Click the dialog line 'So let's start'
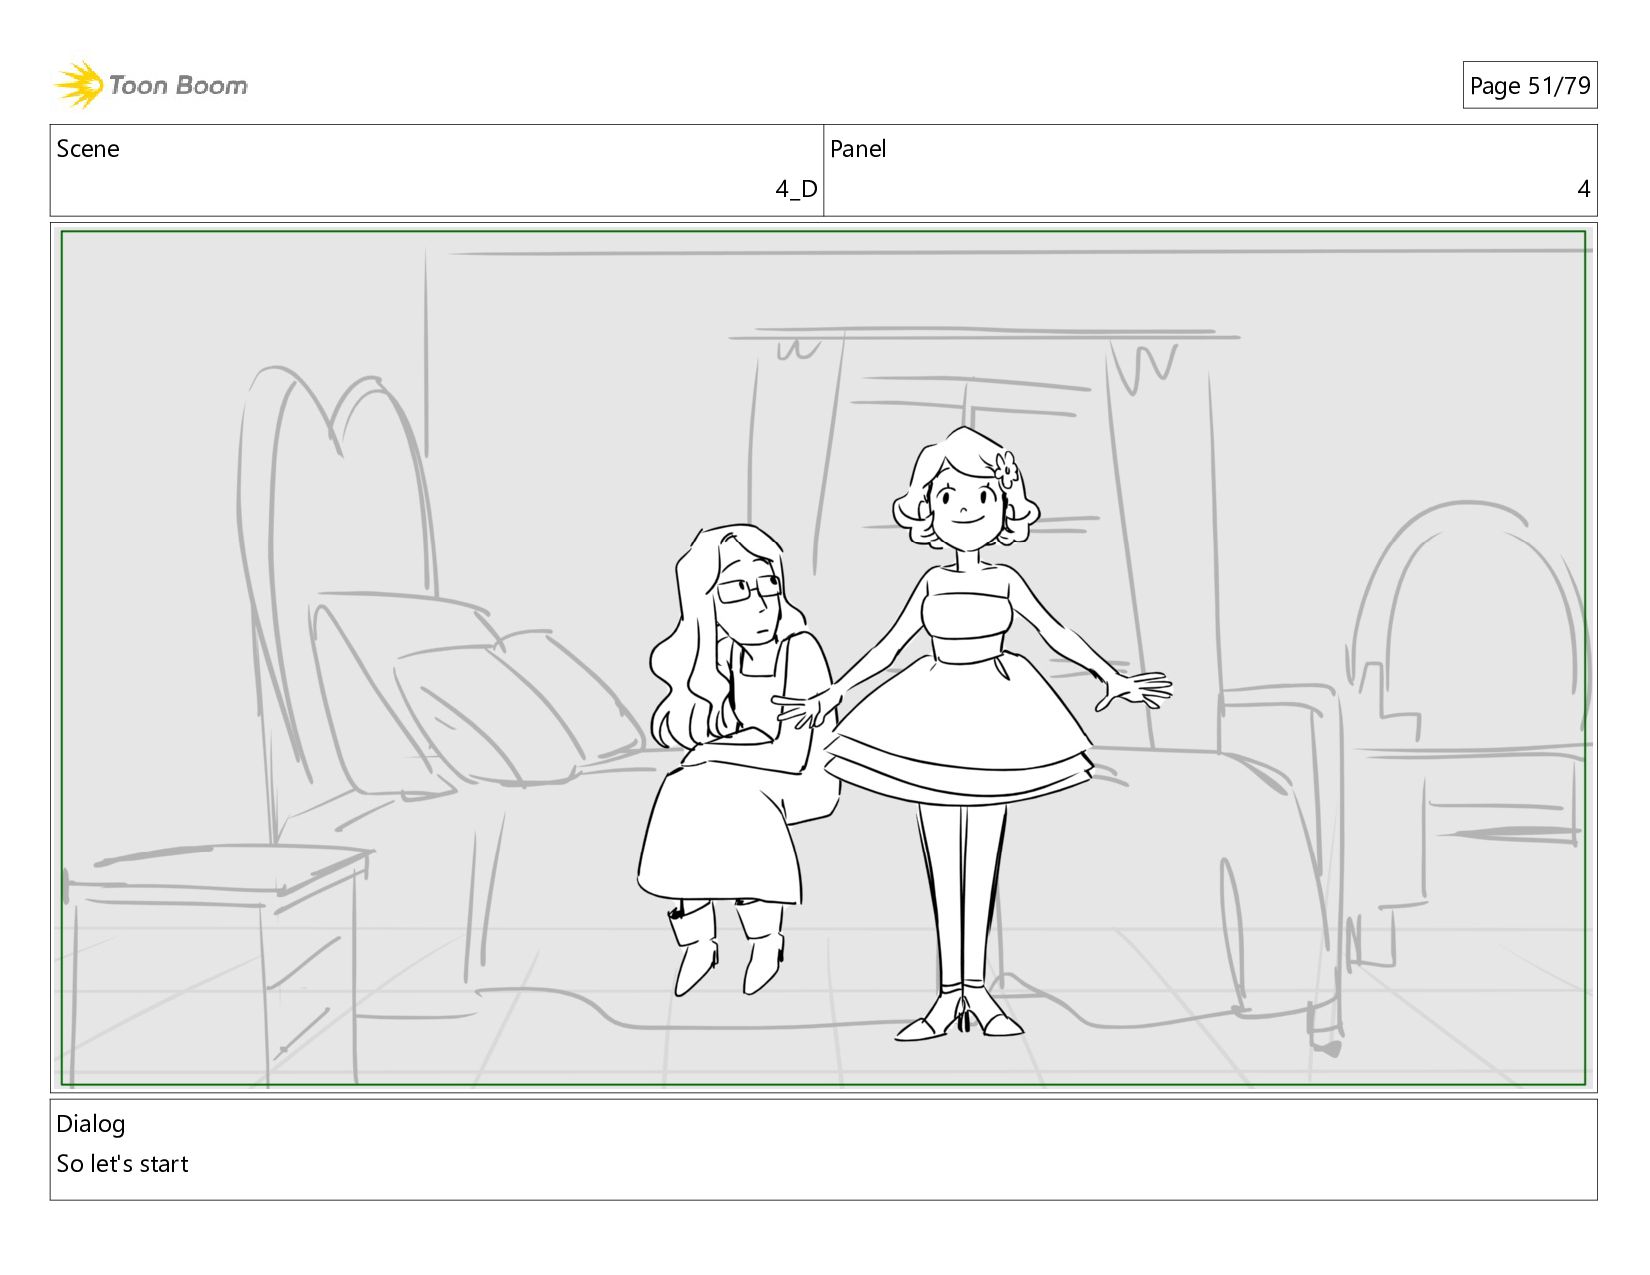The image size is (1650, 1275). click(x=122, y=1164)
